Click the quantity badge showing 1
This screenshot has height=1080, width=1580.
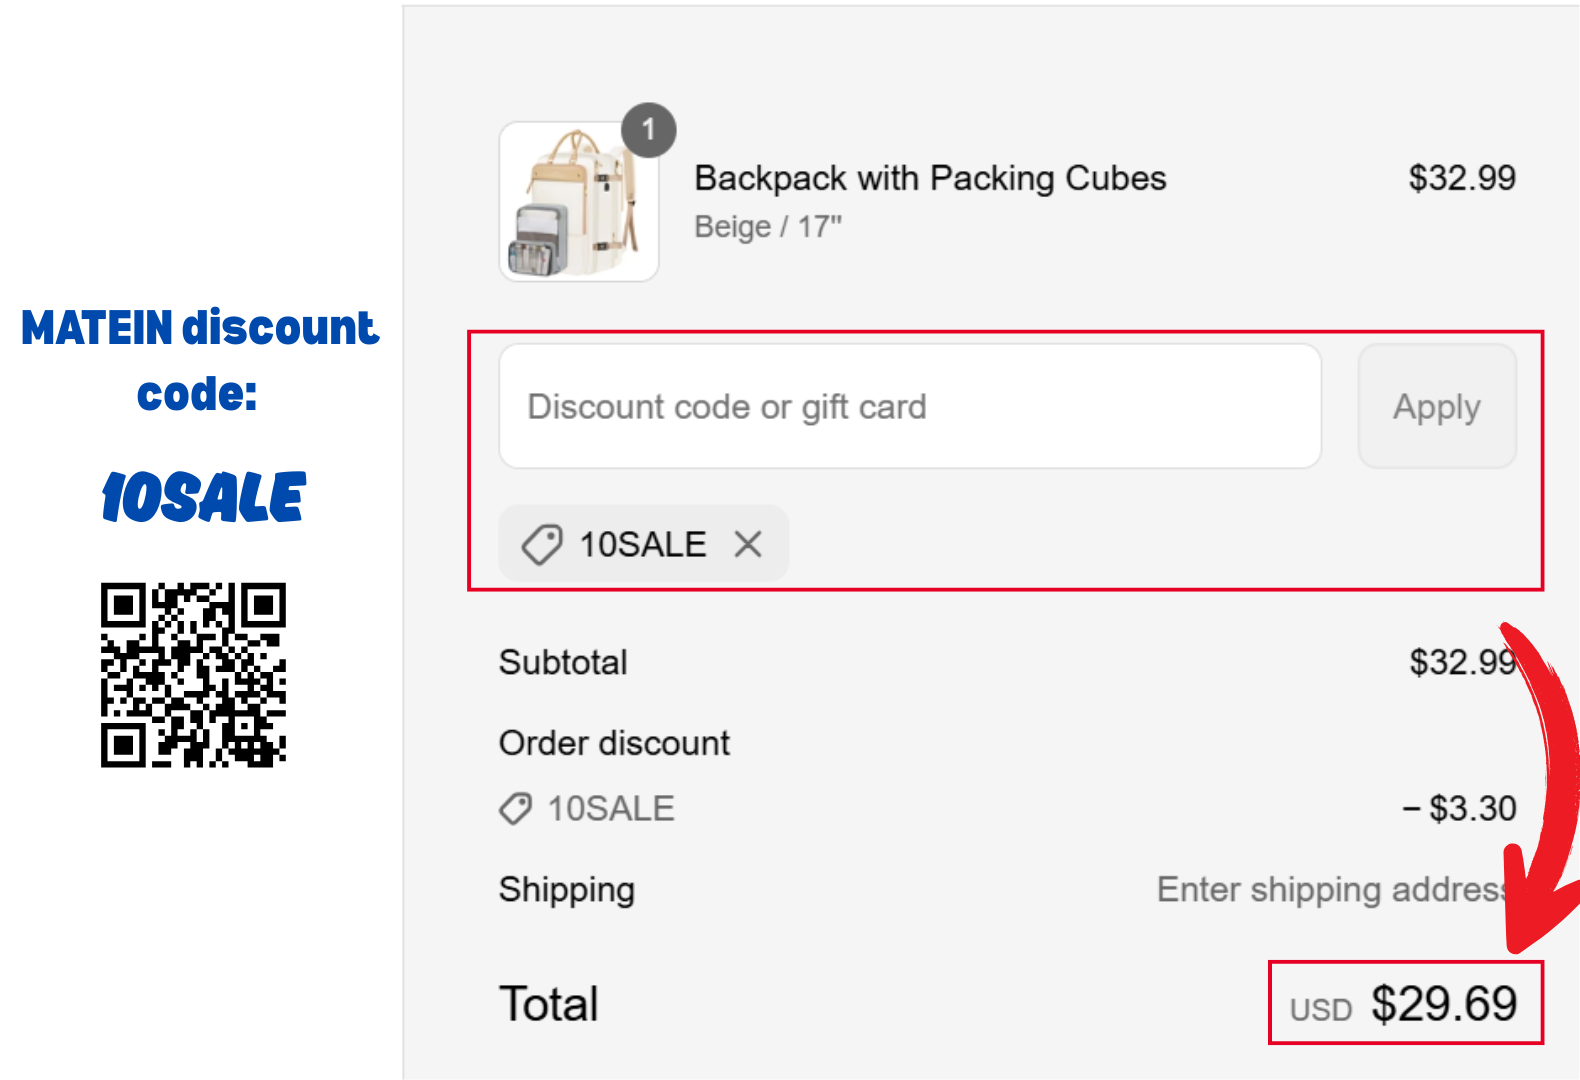[649, 130]
